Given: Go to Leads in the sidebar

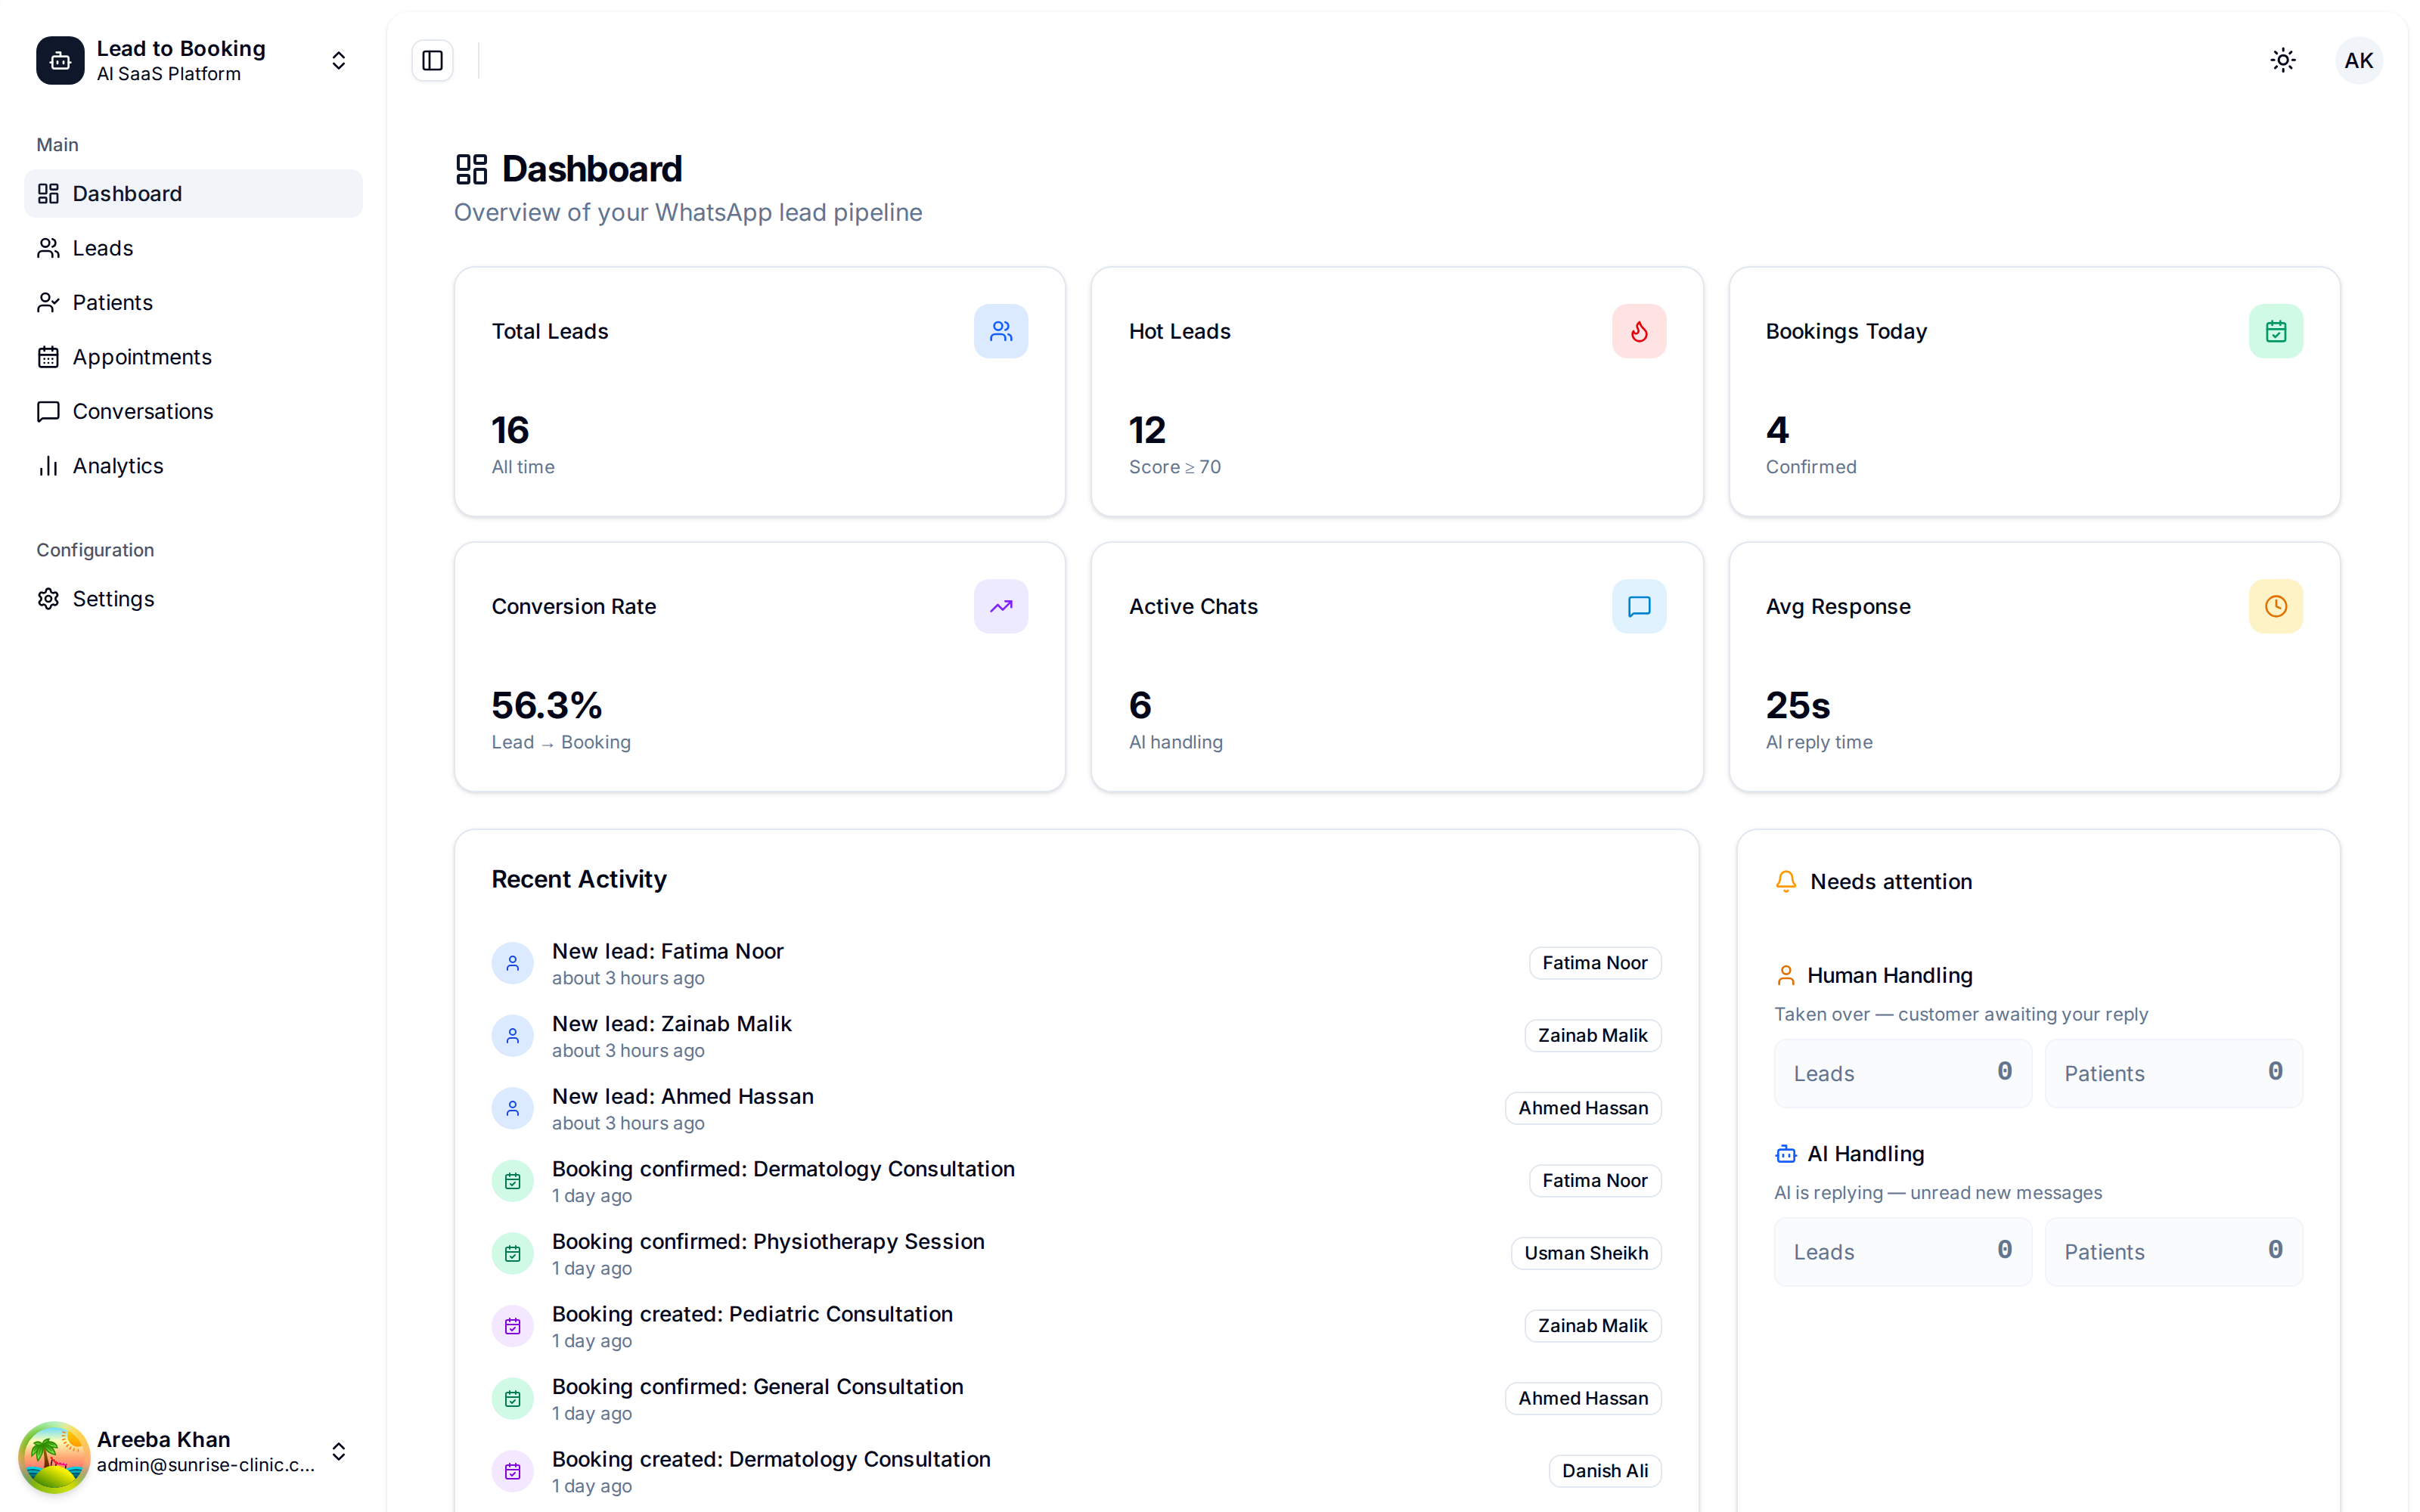Looking at the screenshot, I should 193,248.
